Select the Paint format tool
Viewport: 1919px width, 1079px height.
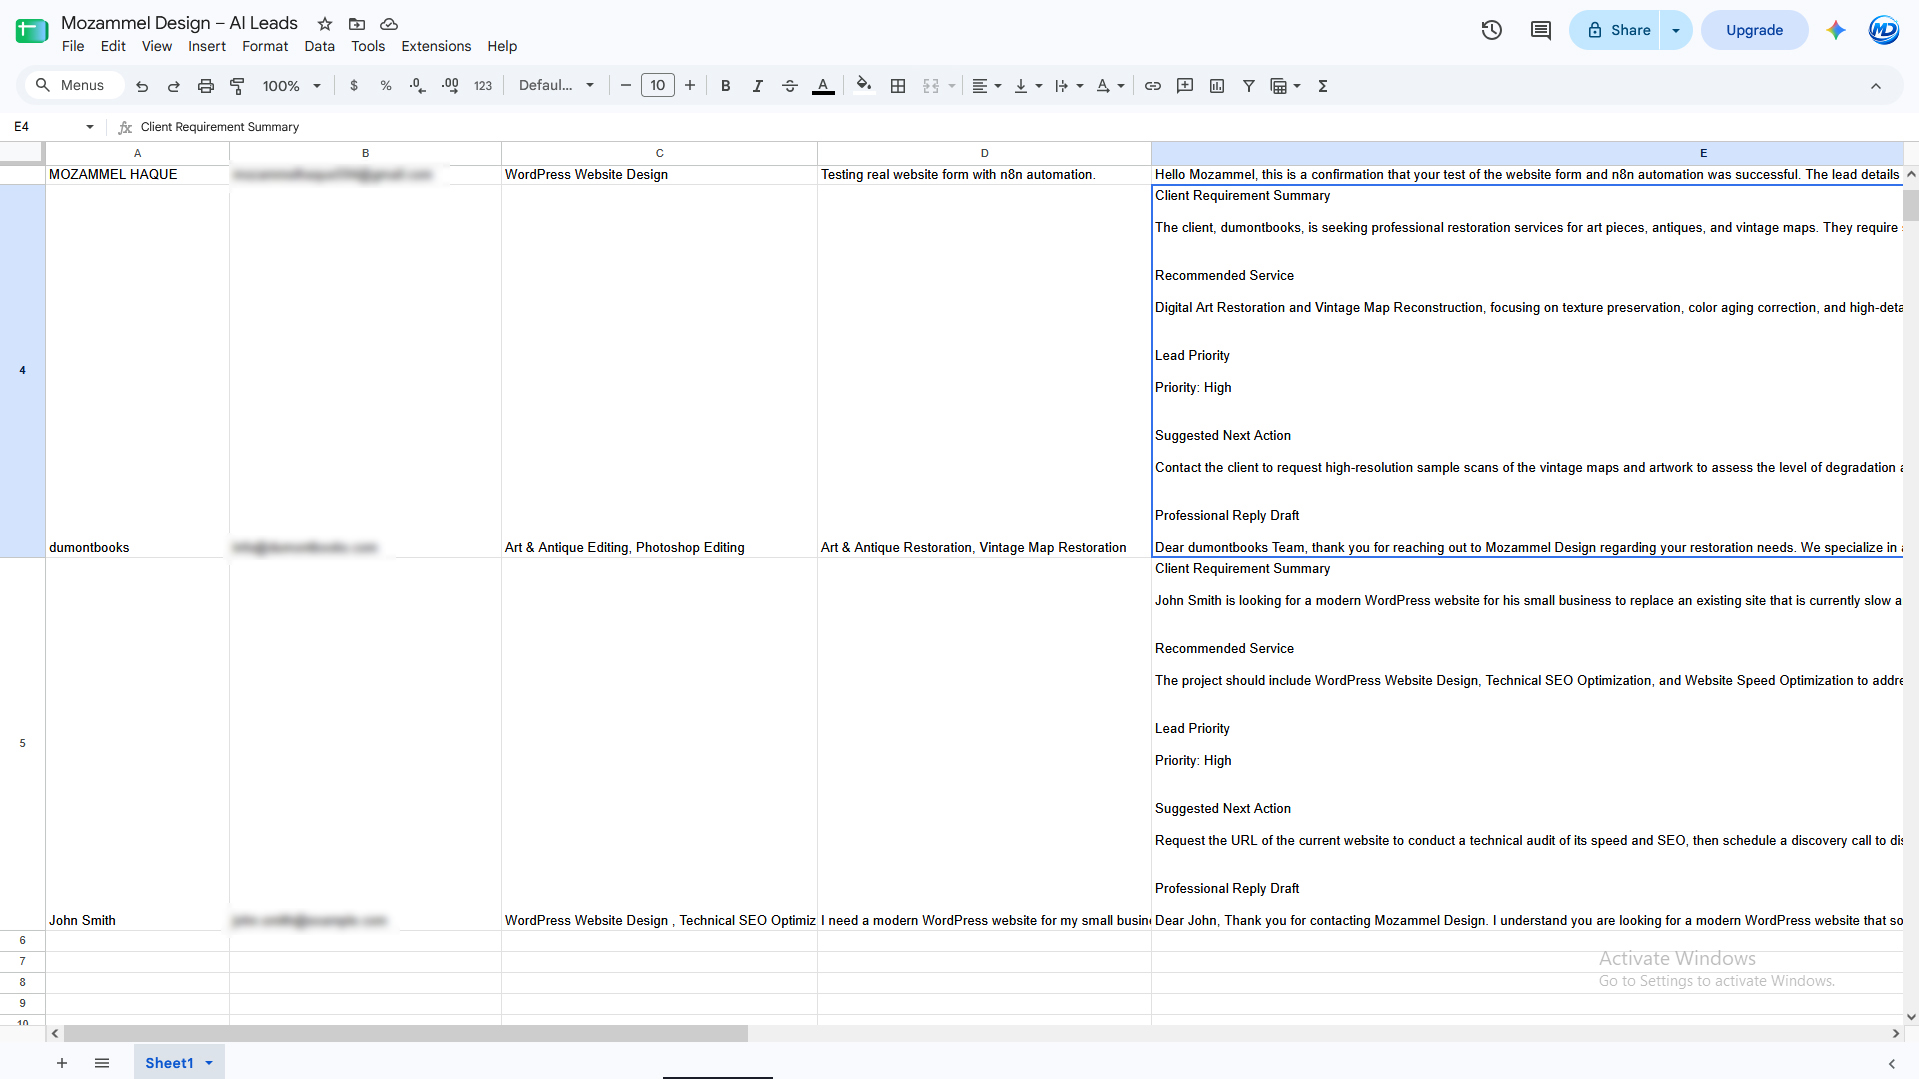point(238,86)
